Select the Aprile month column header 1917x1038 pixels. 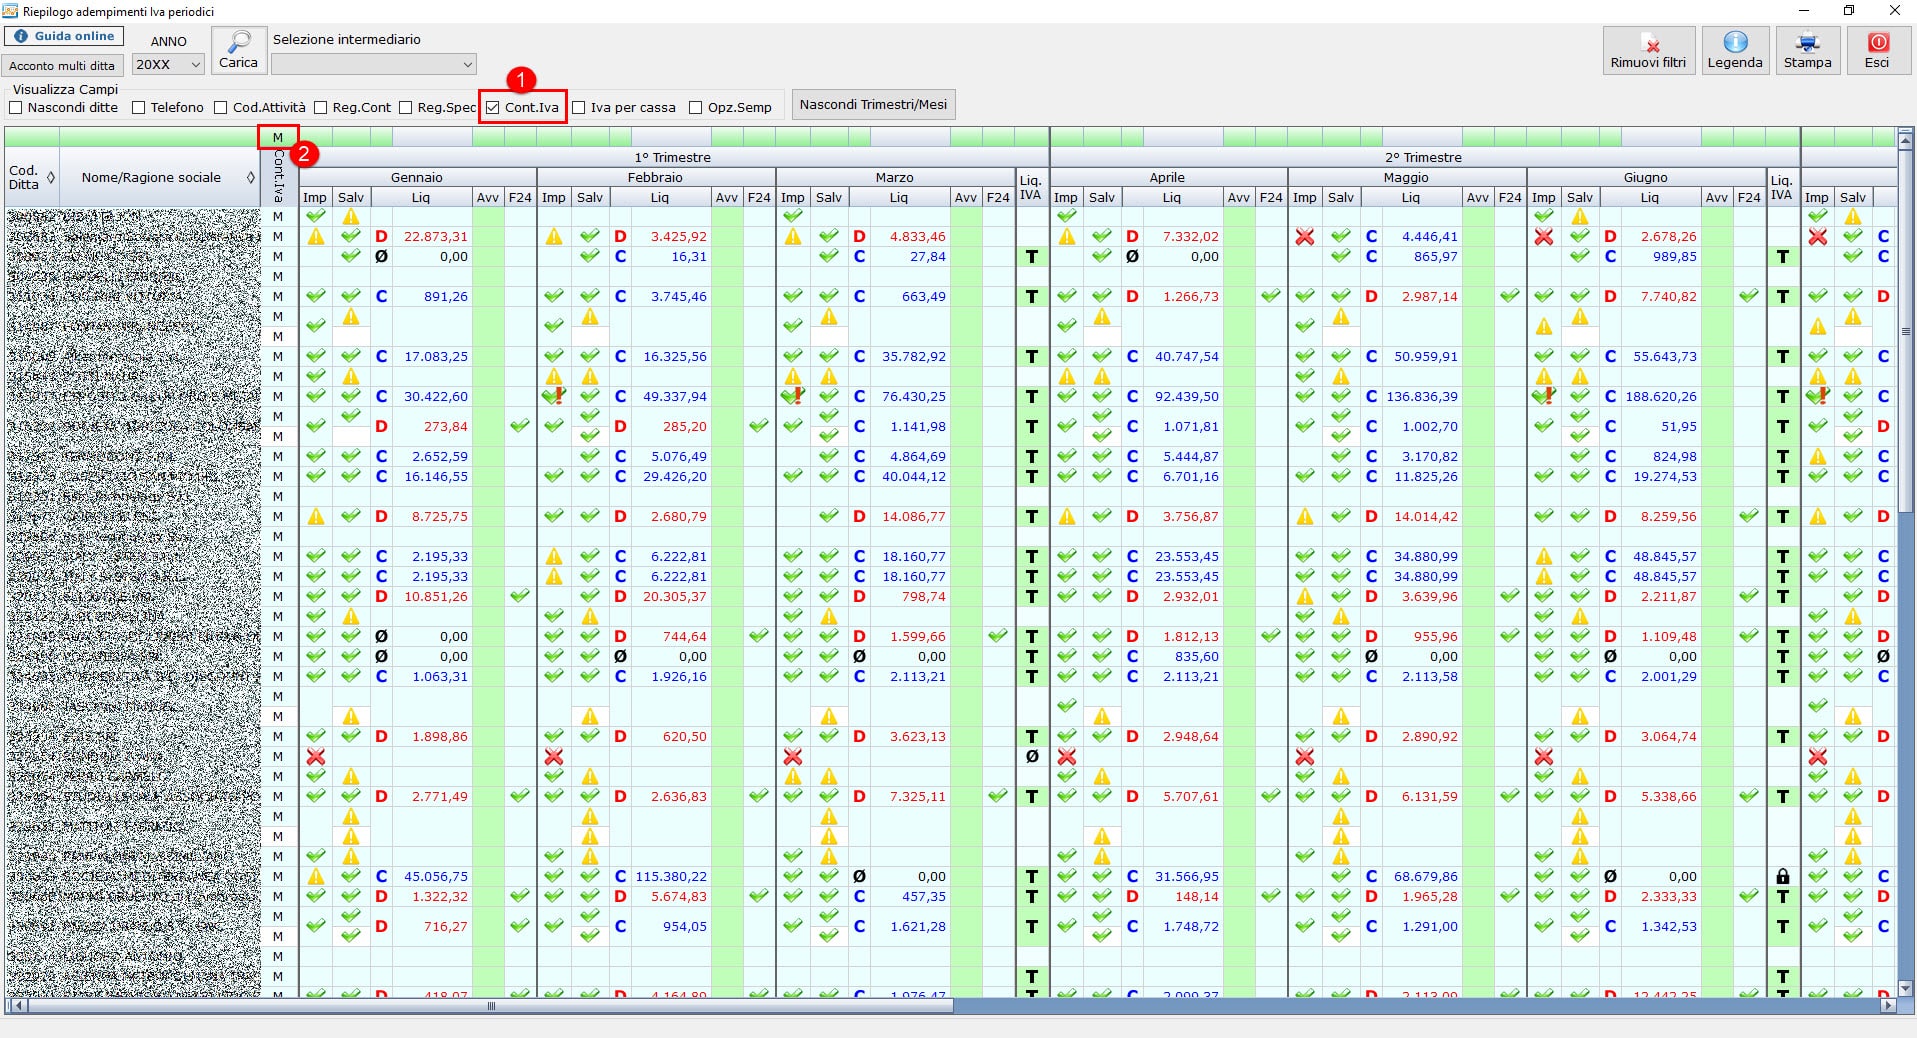1166,177
